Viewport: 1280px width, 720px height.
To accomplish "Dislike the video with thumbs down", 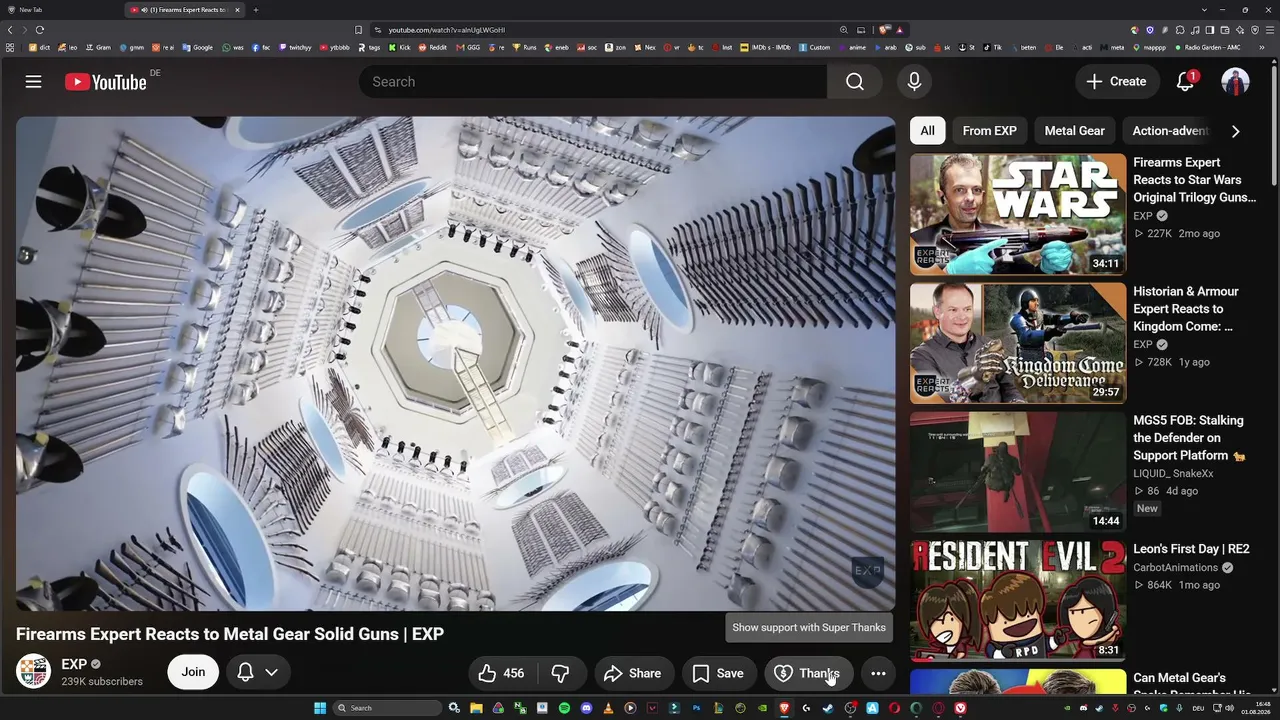I will (x=561, y=673).
